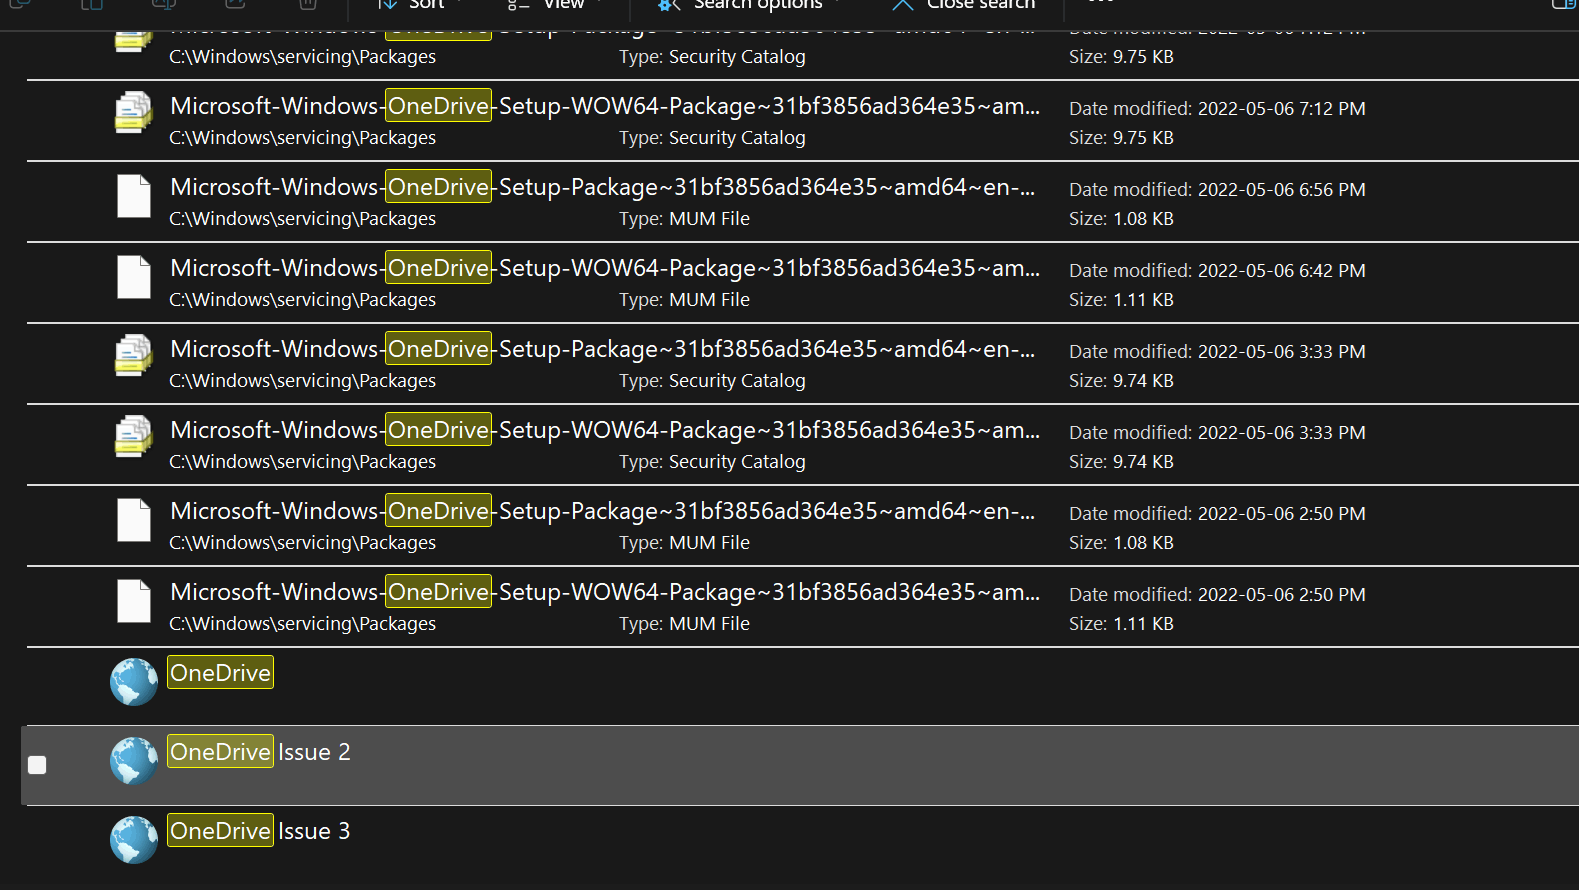Select Setup-WOW64-Package MUM file name modified 2:50 PM
This screenshot has width=1579, height=890.
605,592
